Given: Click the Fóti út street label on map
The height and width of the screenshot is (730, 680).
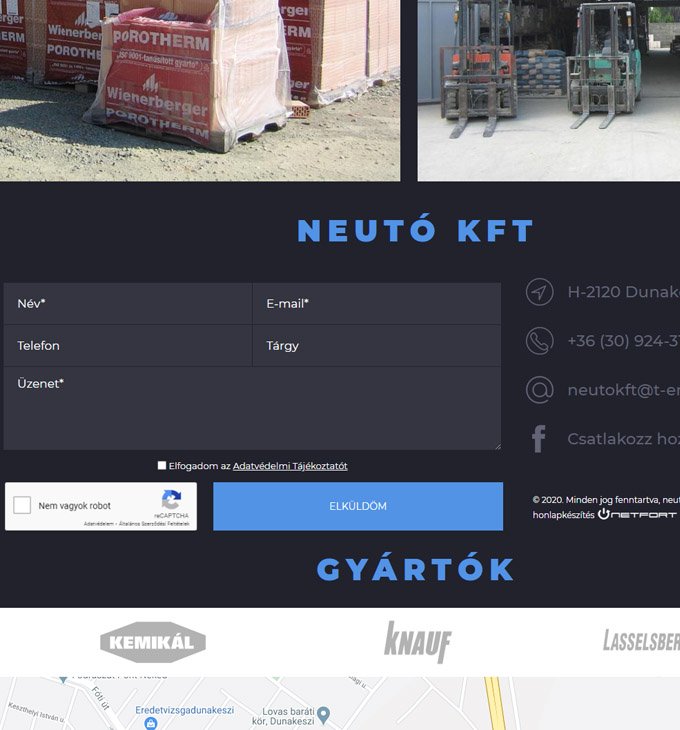Looking at the screenshot, I should [x=100, y=698].
